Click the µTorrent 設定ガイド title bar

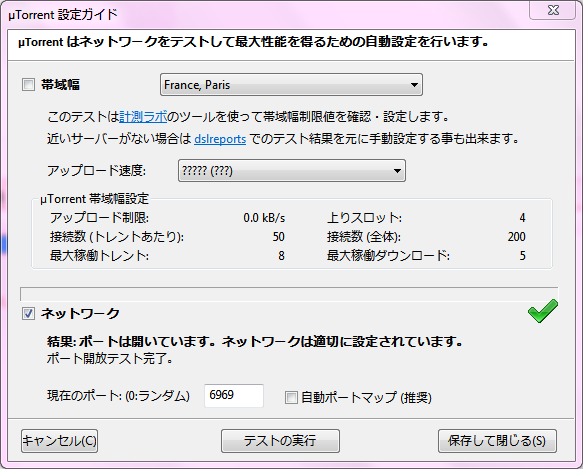pos(261,15)
